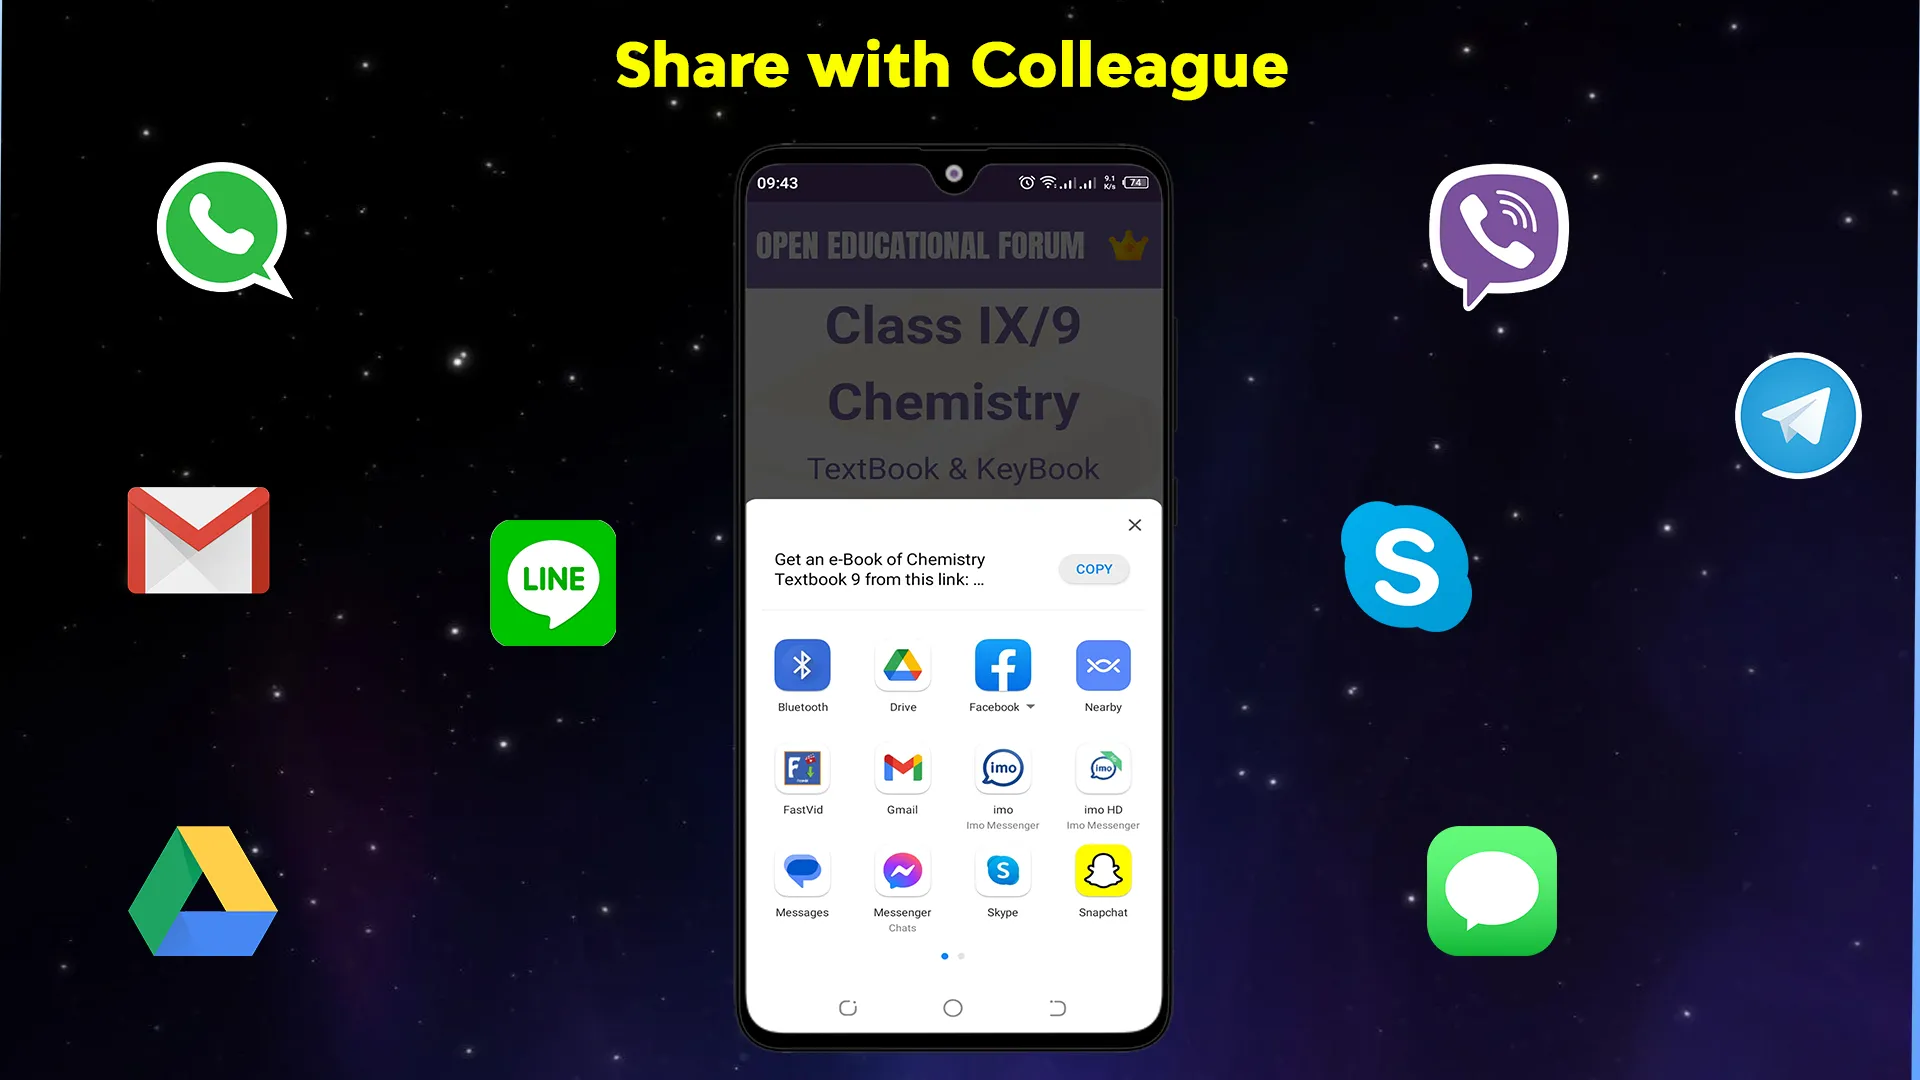The height and width of the screenshot is (1080, 1920).
Task: Select Facebook sharing icon
Action: point(1002,665)
